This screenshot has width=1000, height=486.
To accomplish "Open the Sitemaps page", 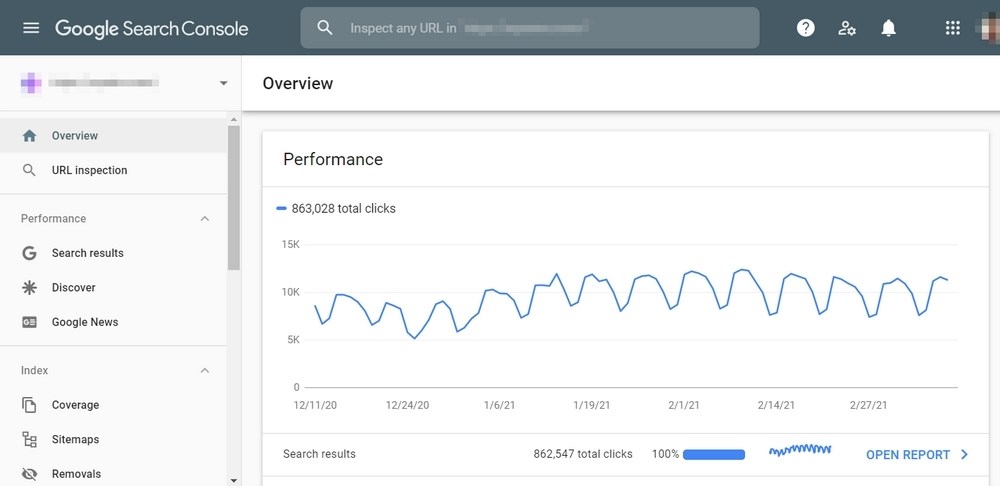I will [x=114, y=439].
